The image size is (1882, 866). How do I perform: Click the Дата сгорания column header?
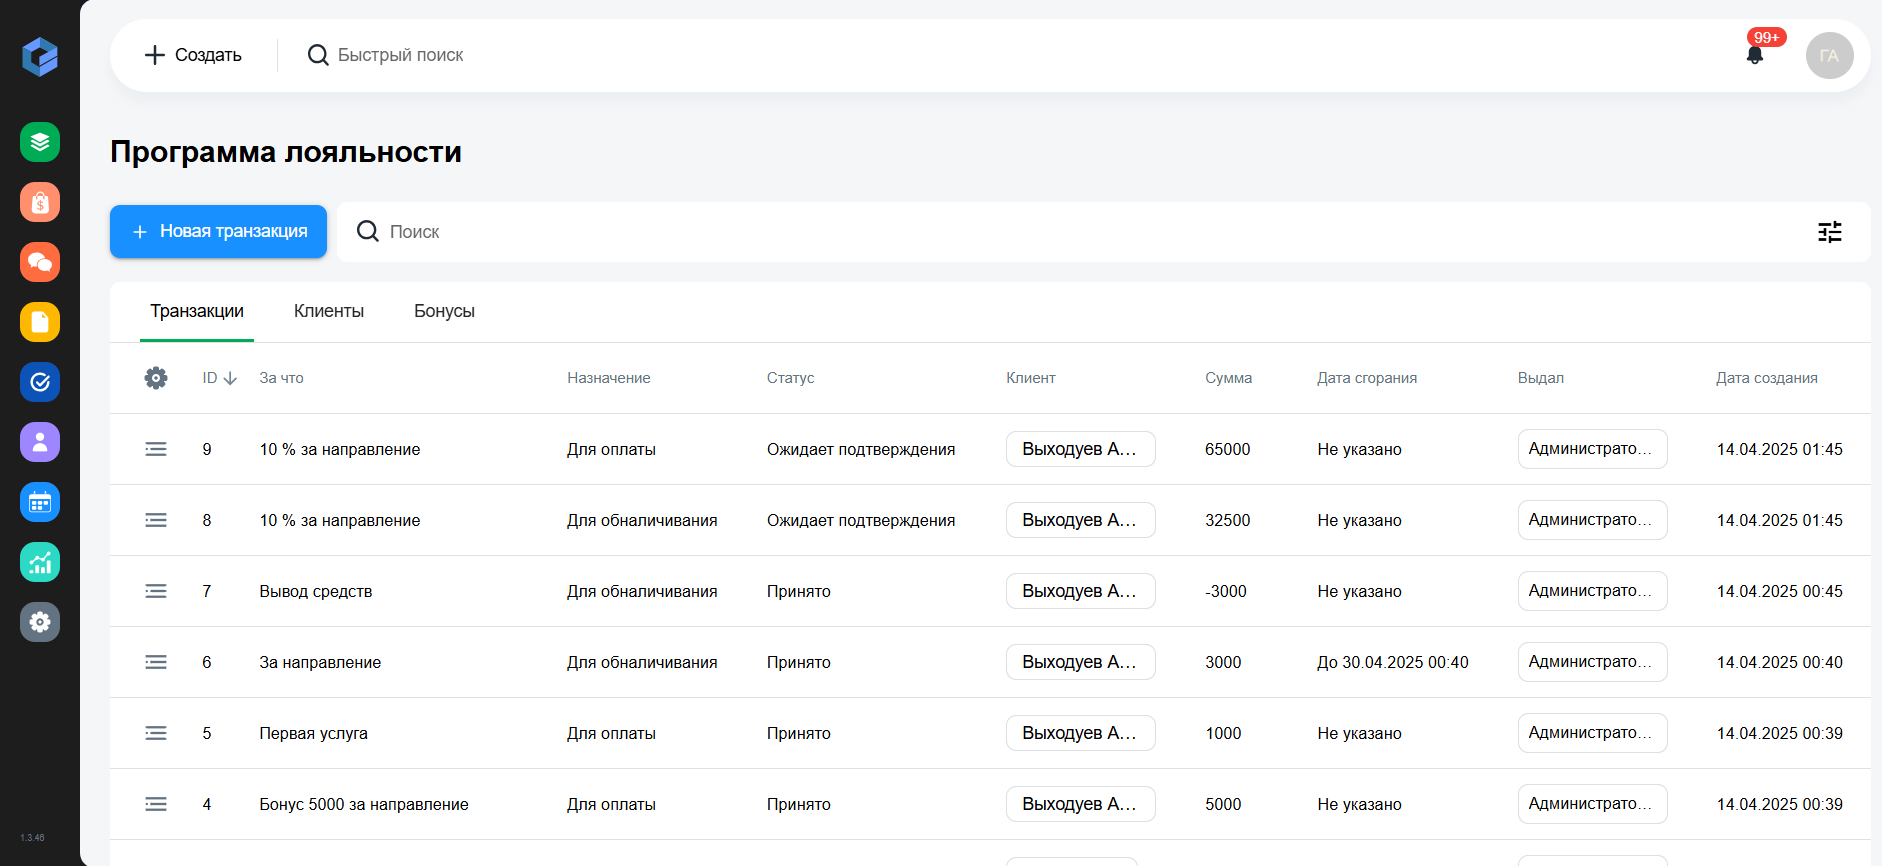point(1367,378)
